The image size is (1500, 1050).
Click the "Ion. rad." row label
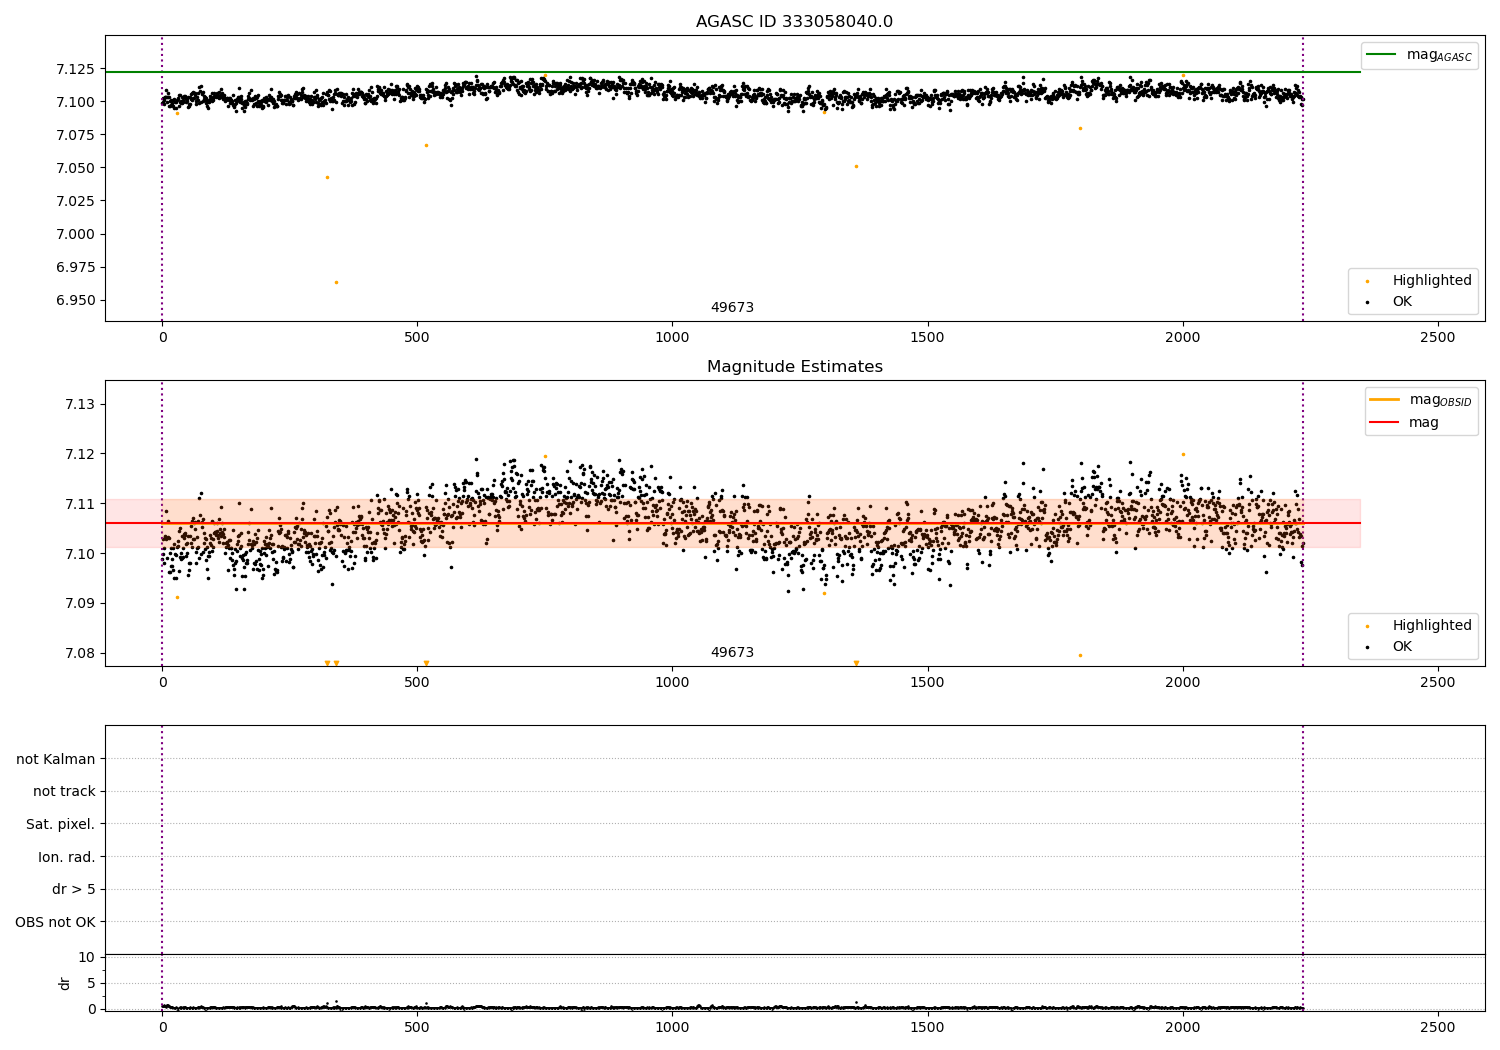67,857
